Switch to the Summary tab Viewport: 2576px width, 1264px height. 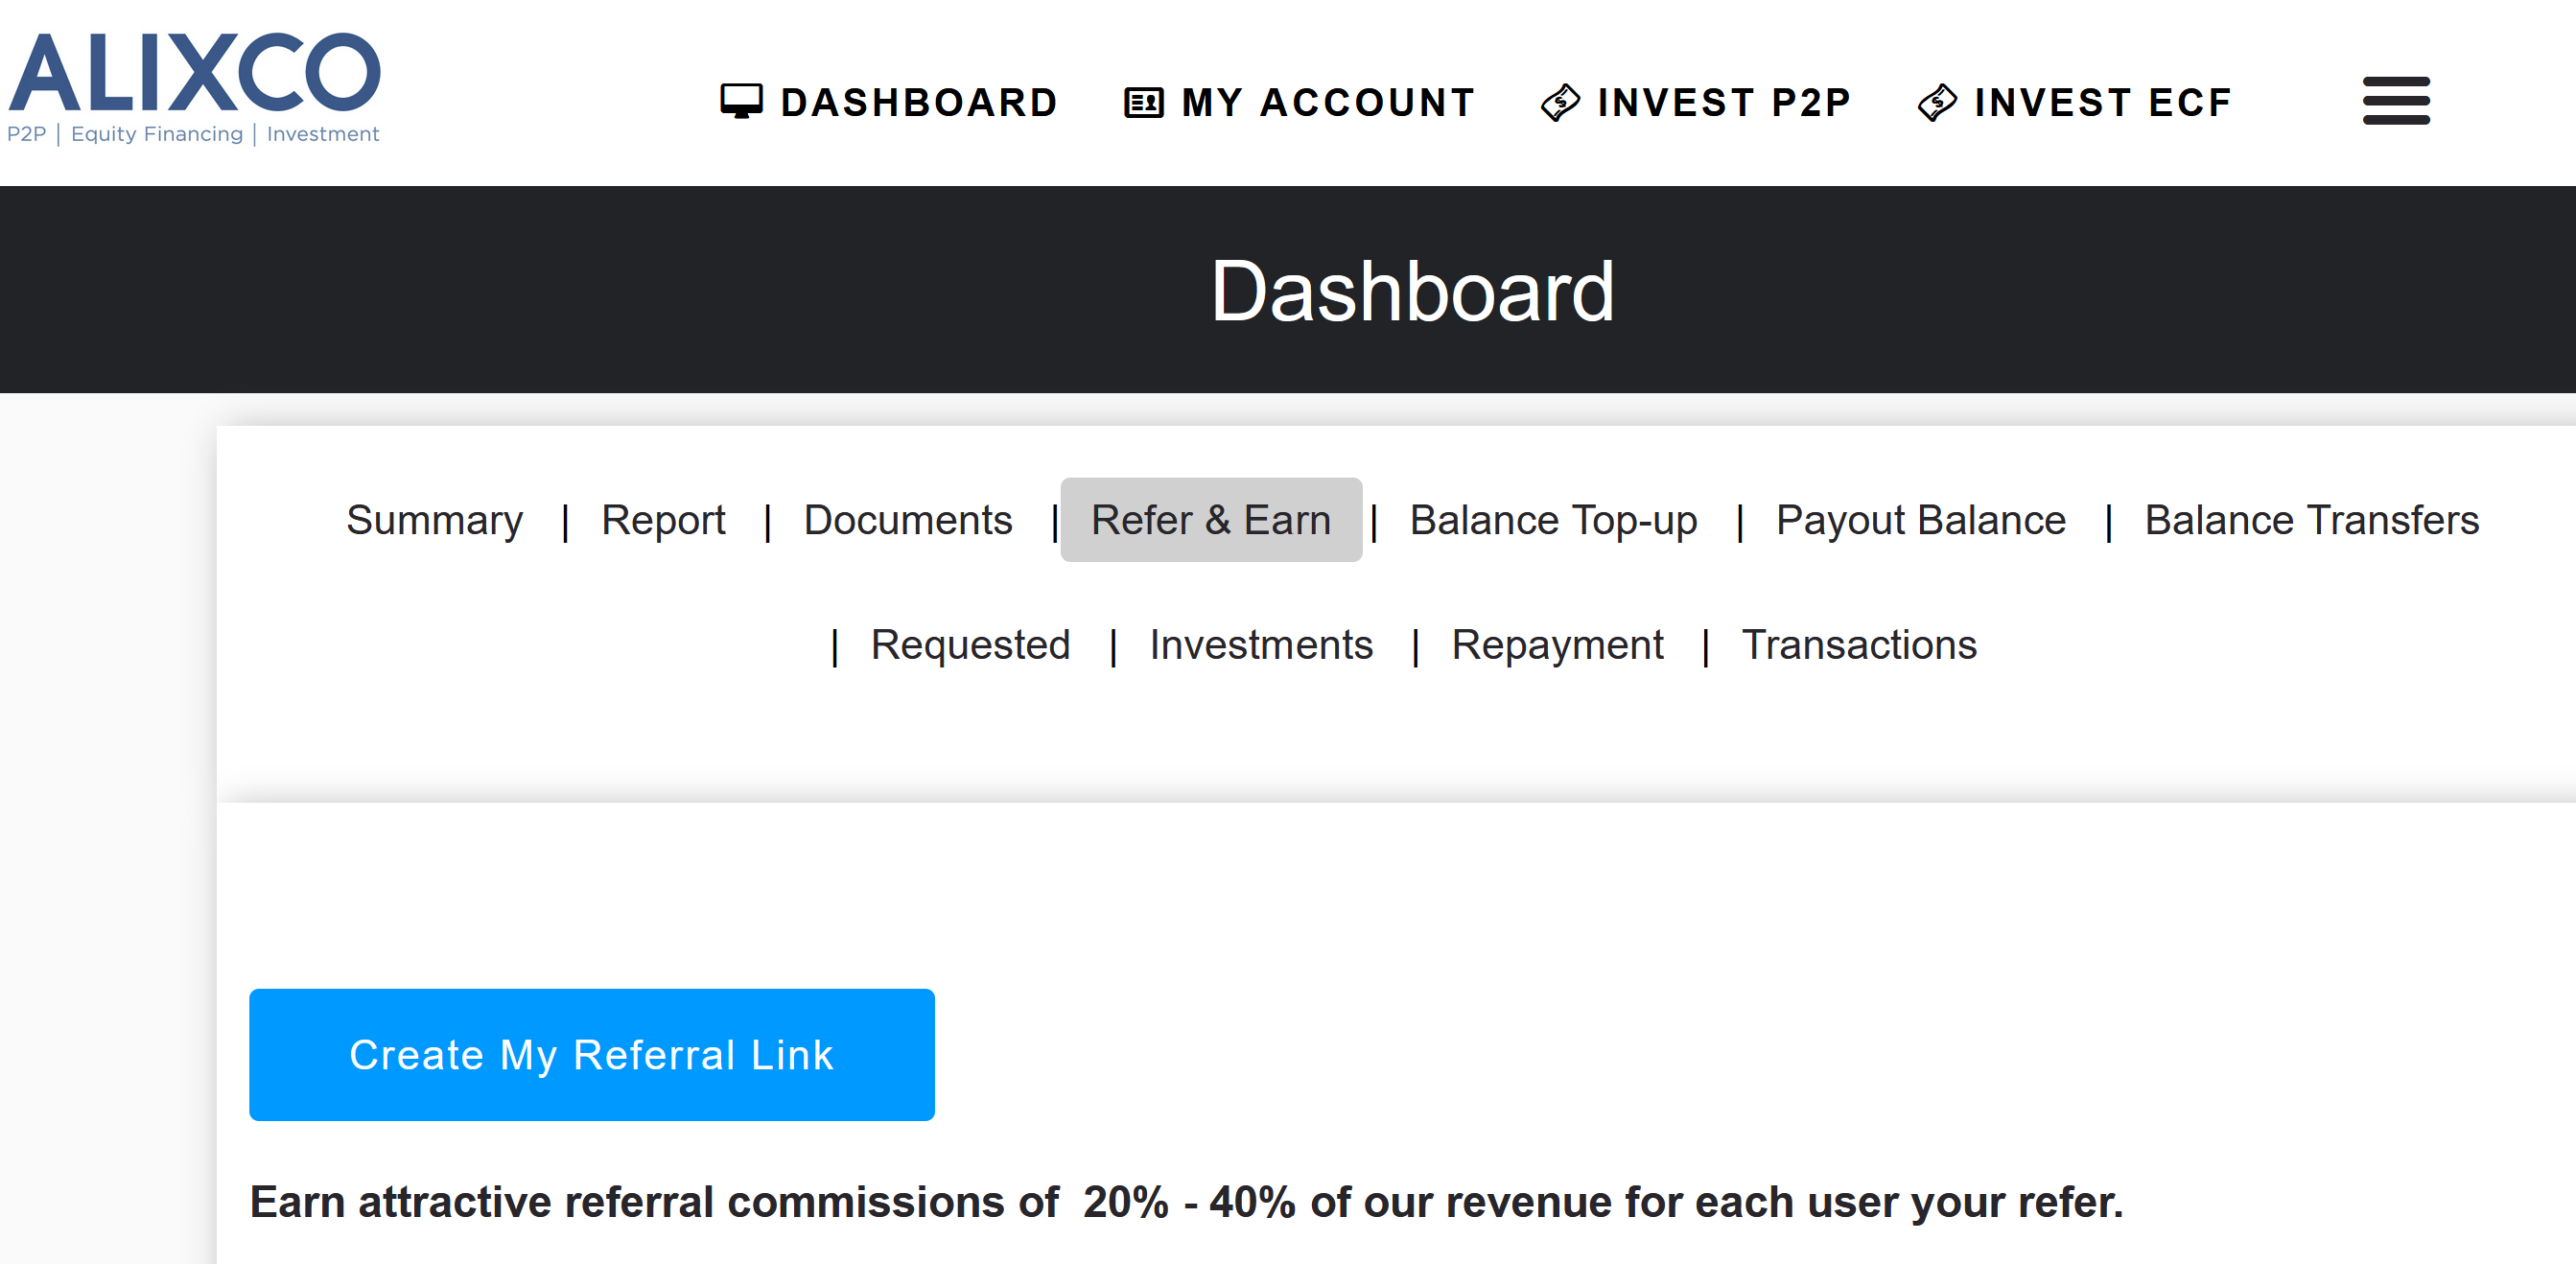(x=434, y=520)
